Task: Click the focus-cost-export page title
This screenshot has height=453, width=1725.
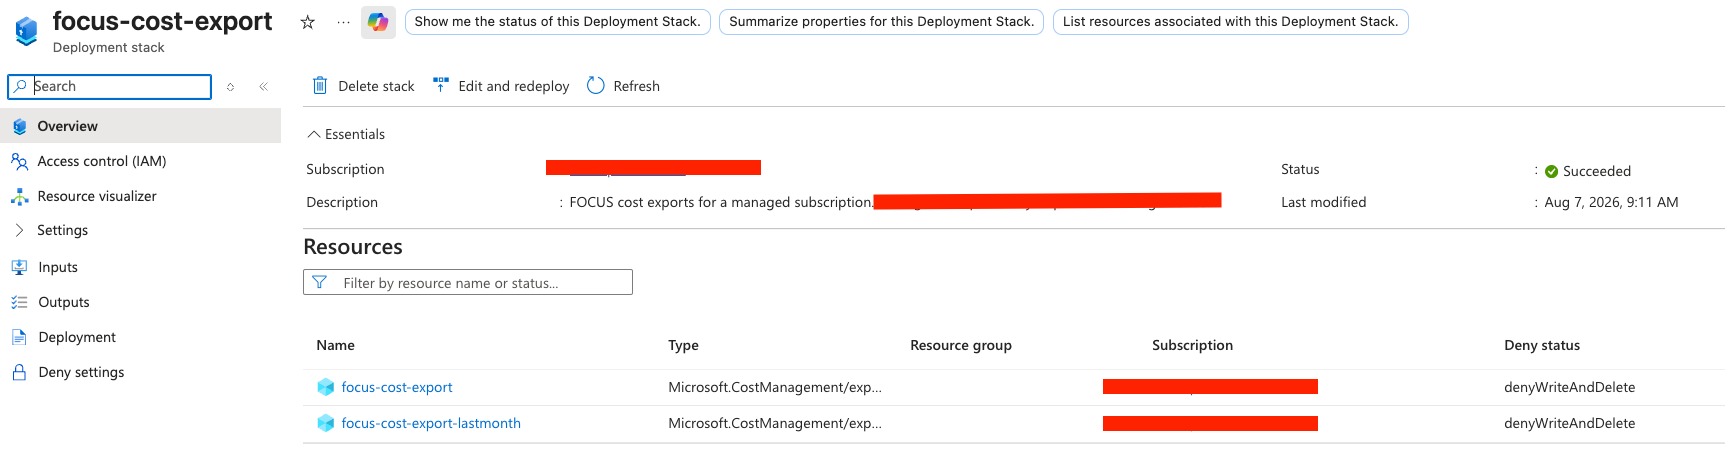Action: [162, 21]
